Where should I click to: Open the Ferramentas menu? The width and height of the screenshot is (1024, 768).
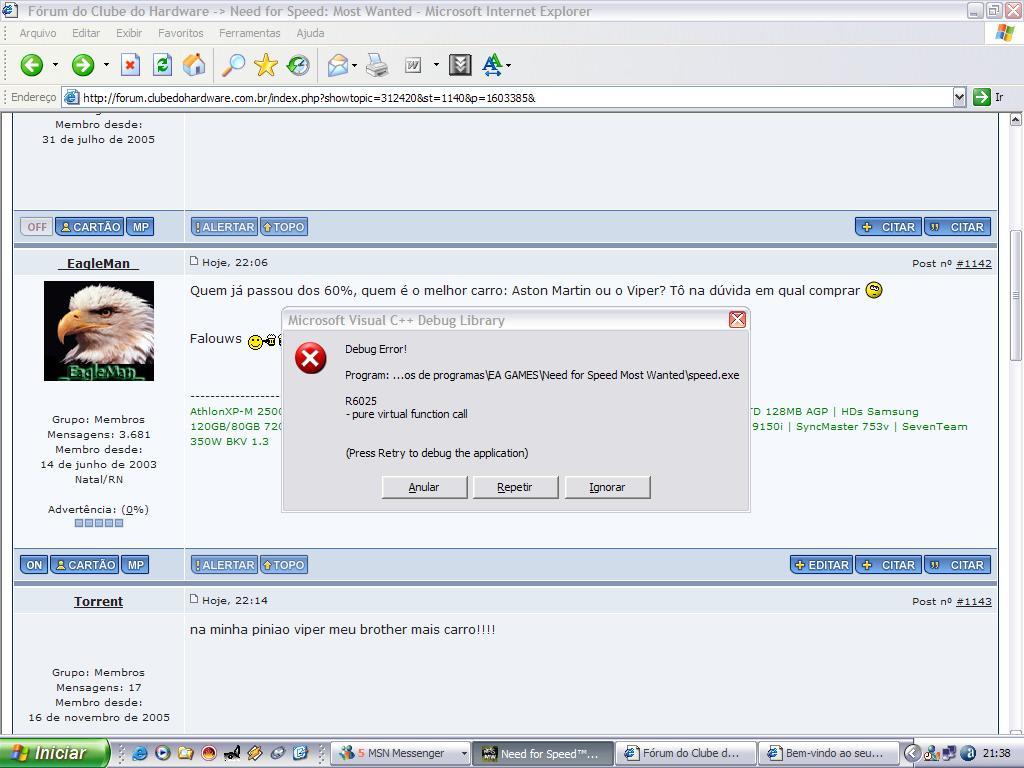click(249, 33)
